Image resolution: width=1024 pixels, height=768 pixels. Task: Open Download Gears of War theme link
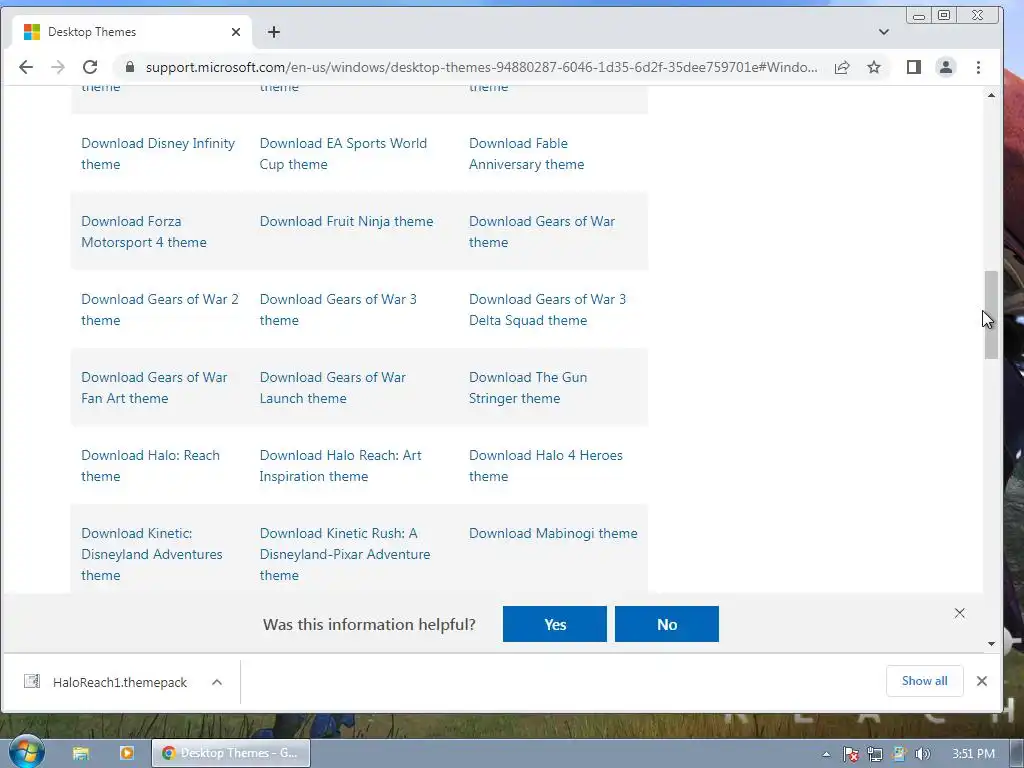[542, 232]
